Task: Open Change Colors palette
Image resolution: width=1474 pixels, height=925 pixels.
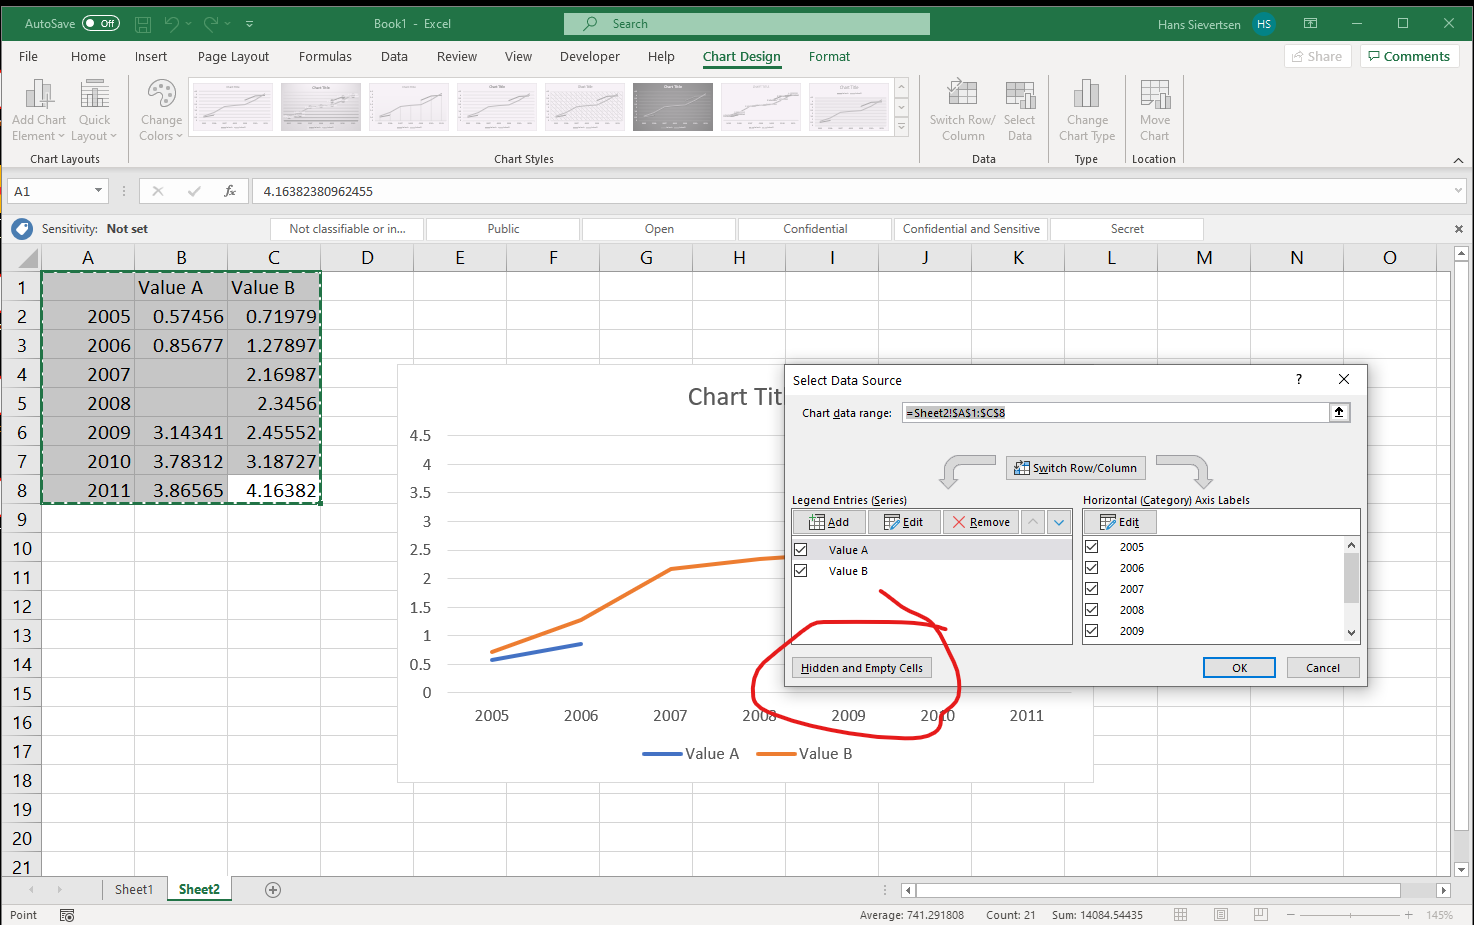Action: coord(161,111)
